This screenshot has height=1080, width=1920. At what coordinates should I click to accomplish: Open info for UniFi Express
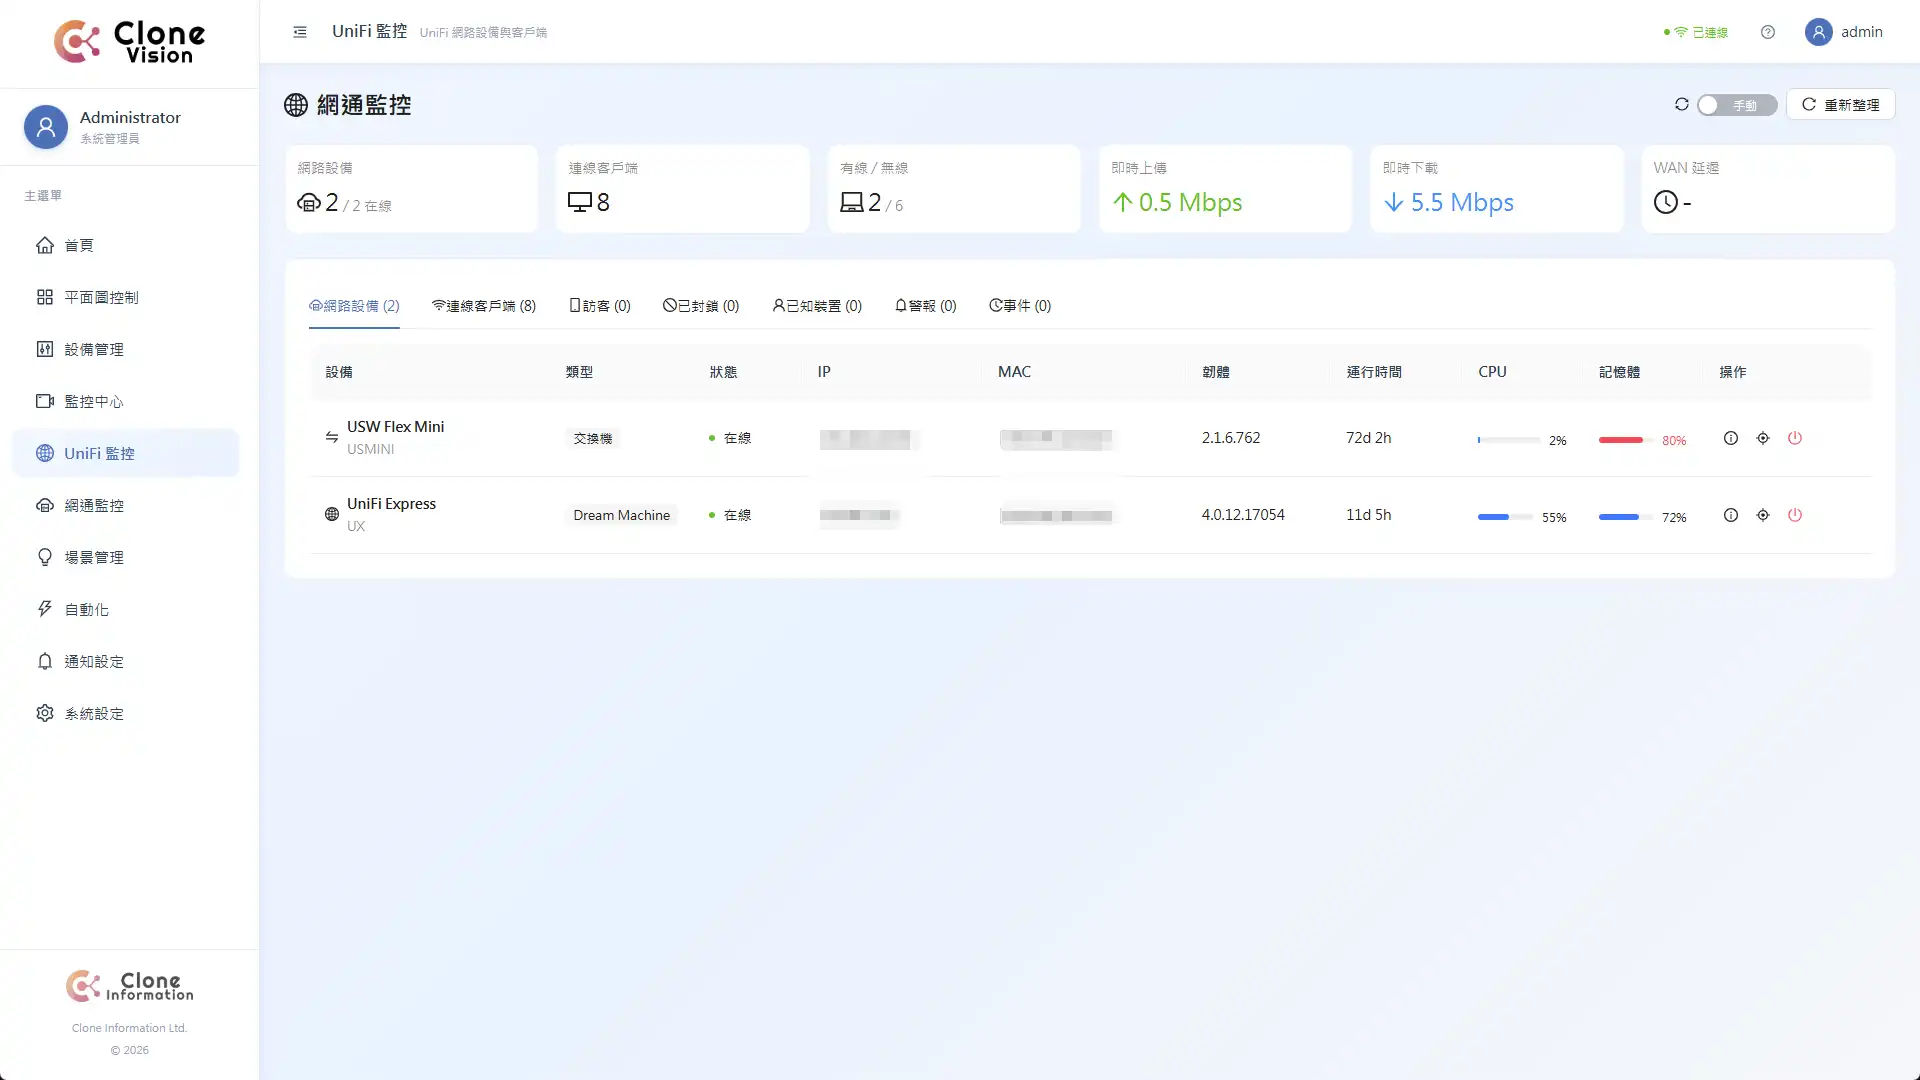pyautogui.click(x=1731, y=515)
